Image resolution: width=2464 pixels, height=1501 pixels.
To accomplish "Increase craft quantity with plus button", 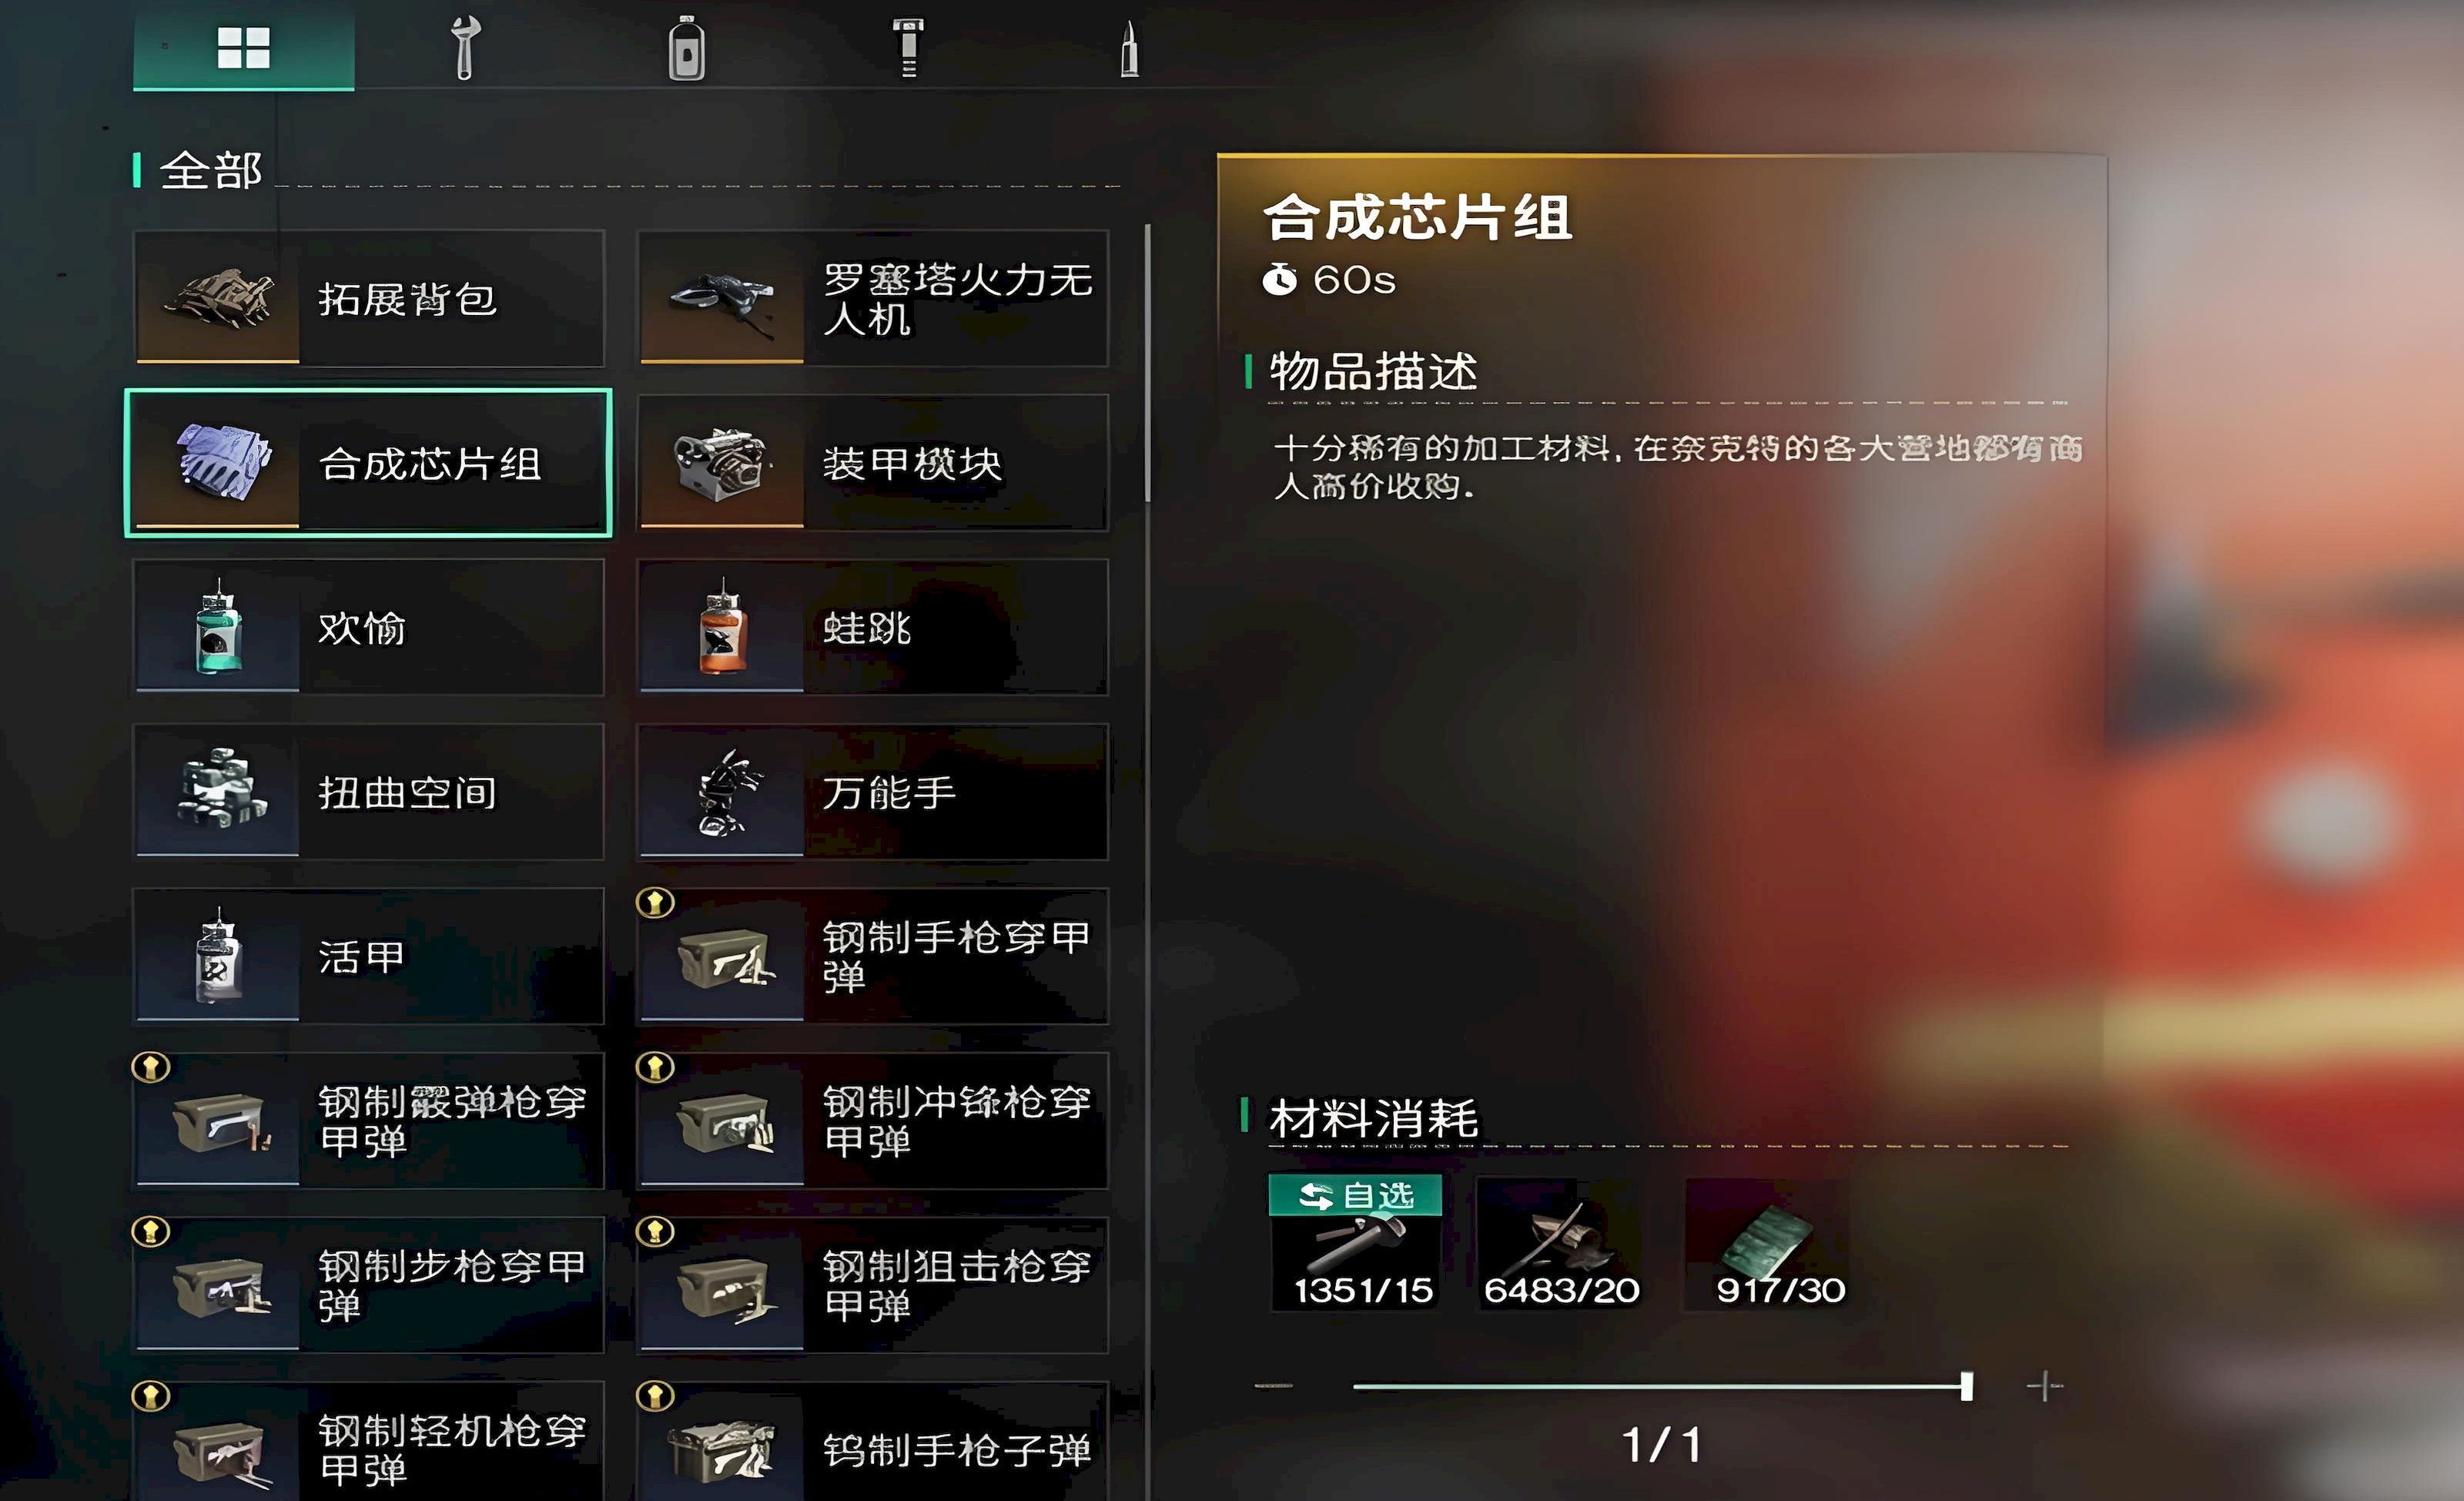I will coord(2044,1386).
